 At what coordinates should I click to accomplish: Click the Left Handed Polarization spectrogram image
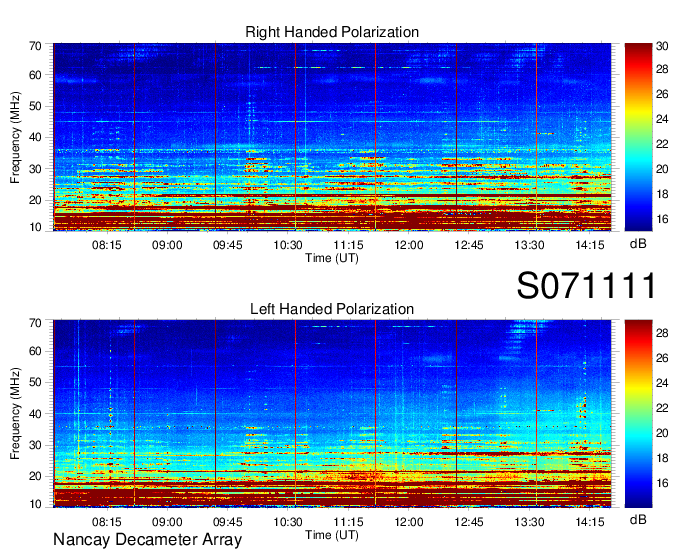332,414
